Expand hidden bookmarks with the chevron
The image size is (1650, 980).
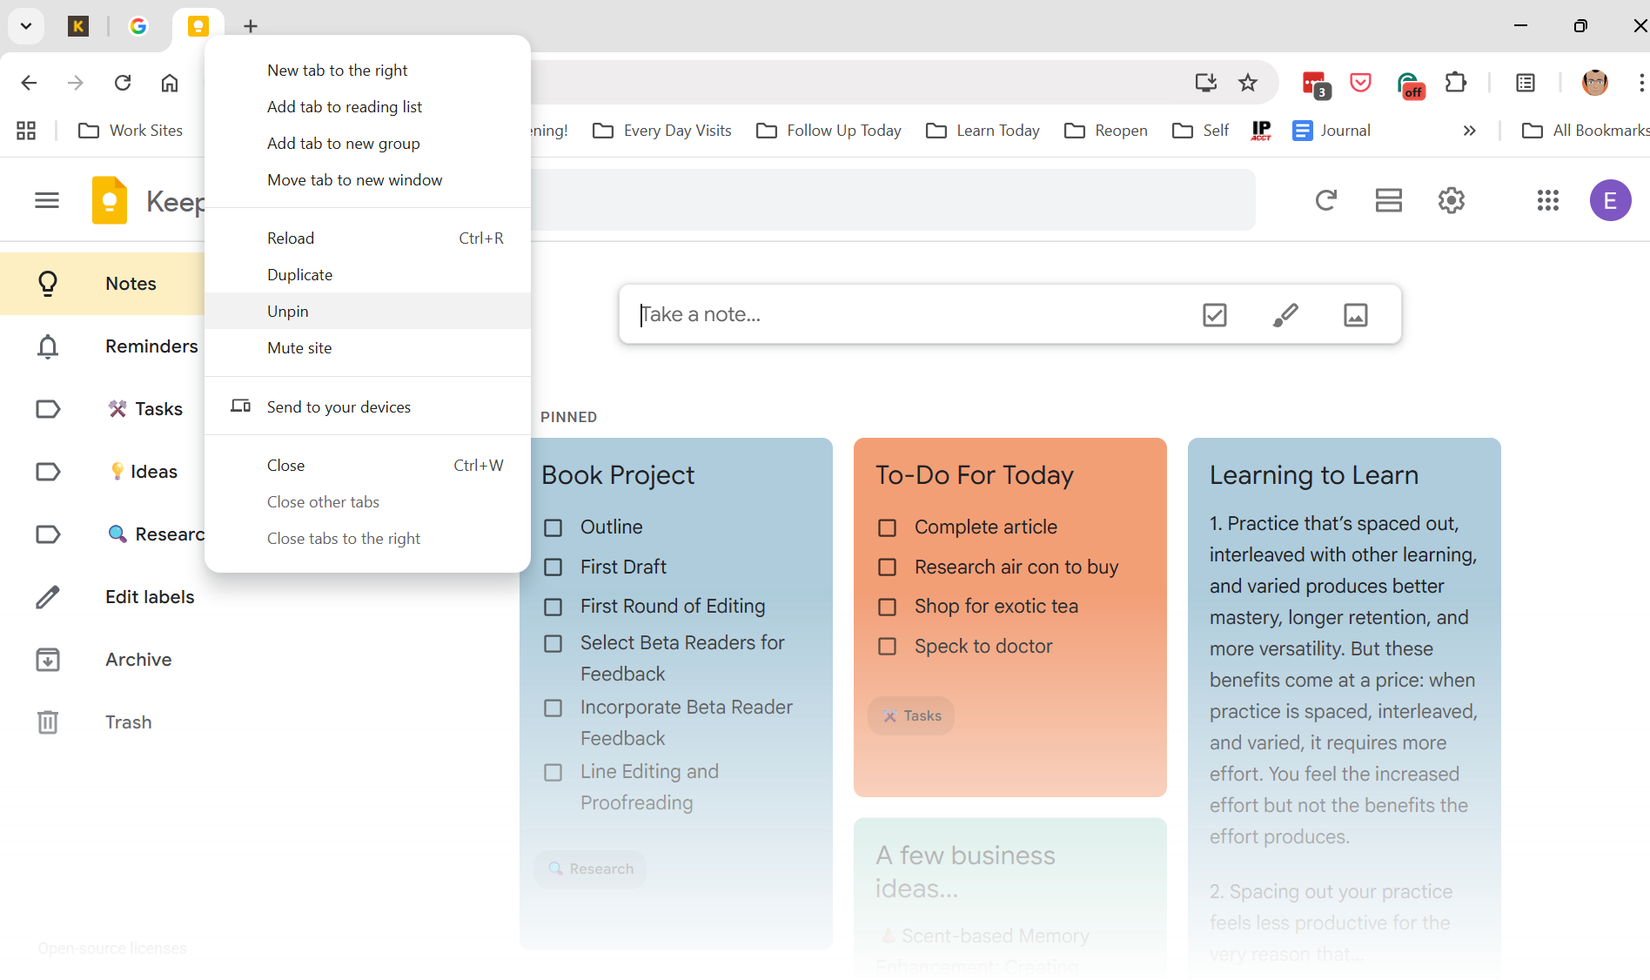point(1469,130)
